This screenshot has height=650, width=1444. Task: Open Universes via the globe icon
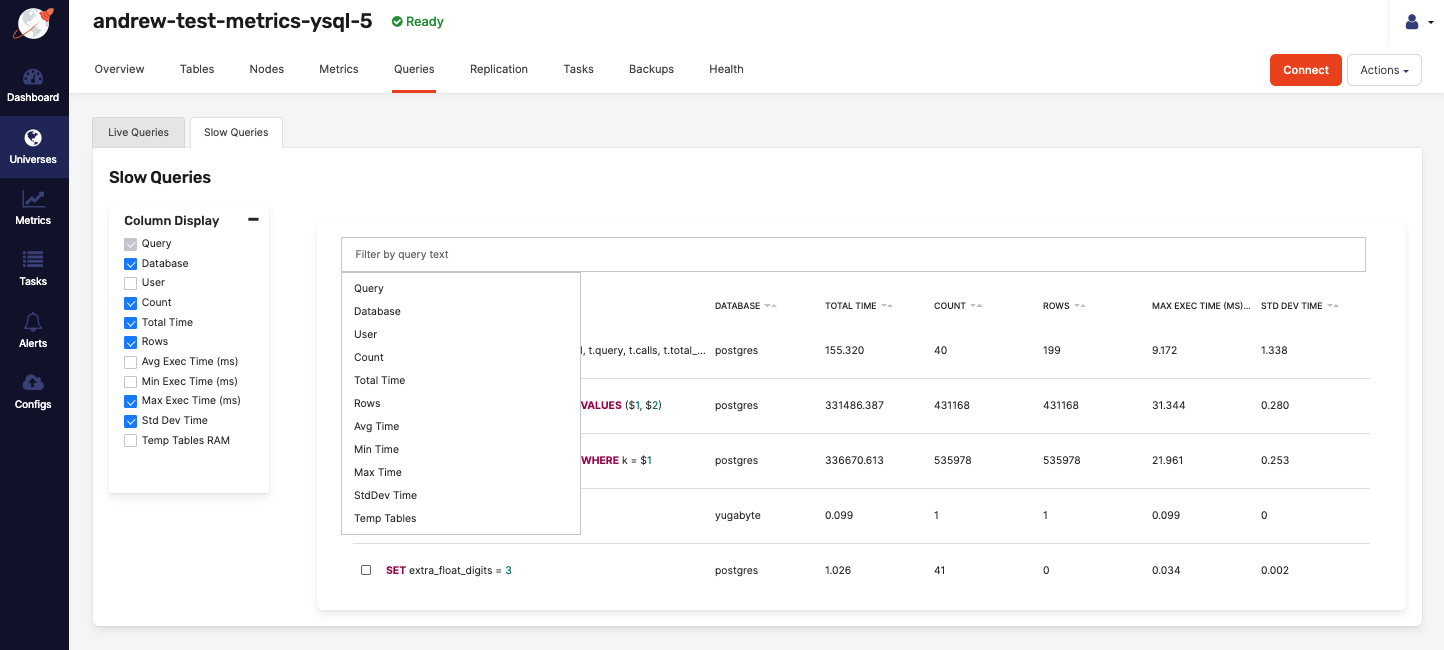coord(33,139)
